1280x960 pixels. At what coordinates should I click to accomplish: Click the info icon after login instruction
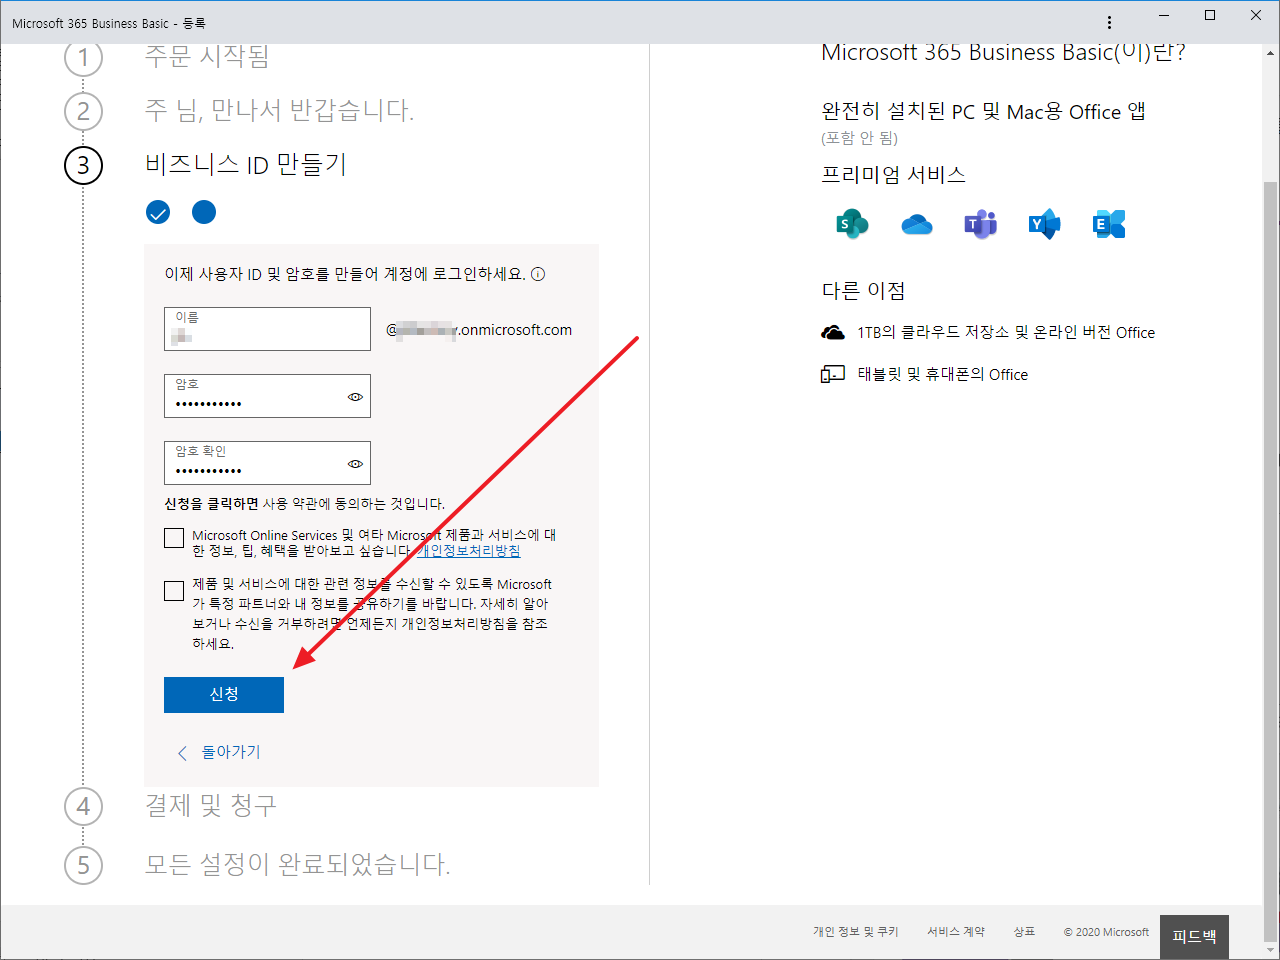538,274
